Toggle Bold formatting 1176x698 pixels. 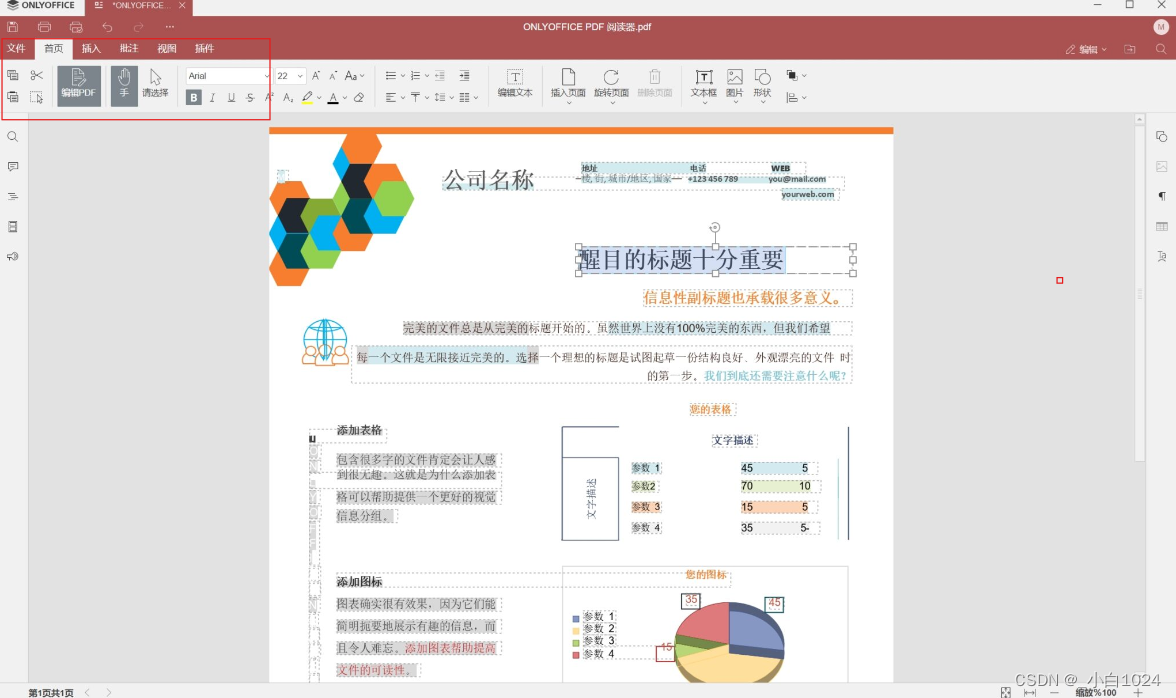click(194, 97)
